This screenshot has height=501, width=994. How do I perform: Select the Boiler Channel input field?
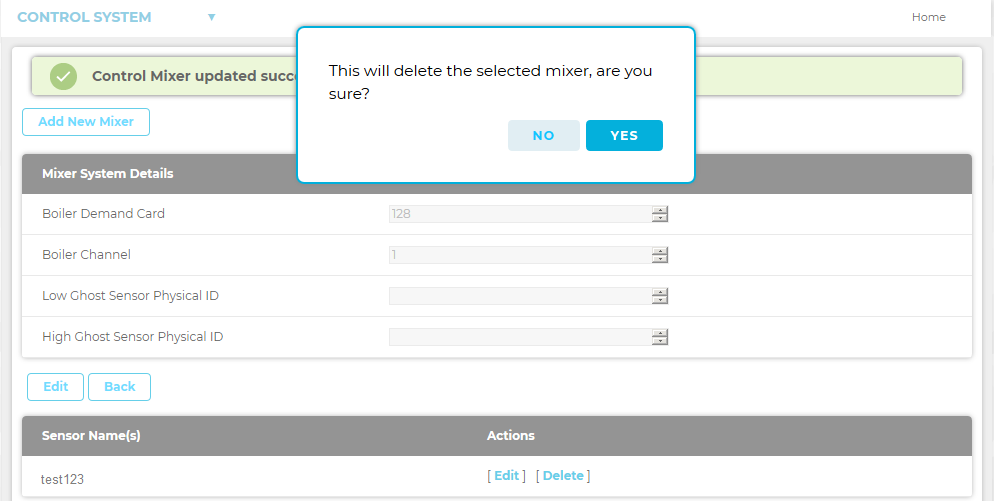point(520,255)
